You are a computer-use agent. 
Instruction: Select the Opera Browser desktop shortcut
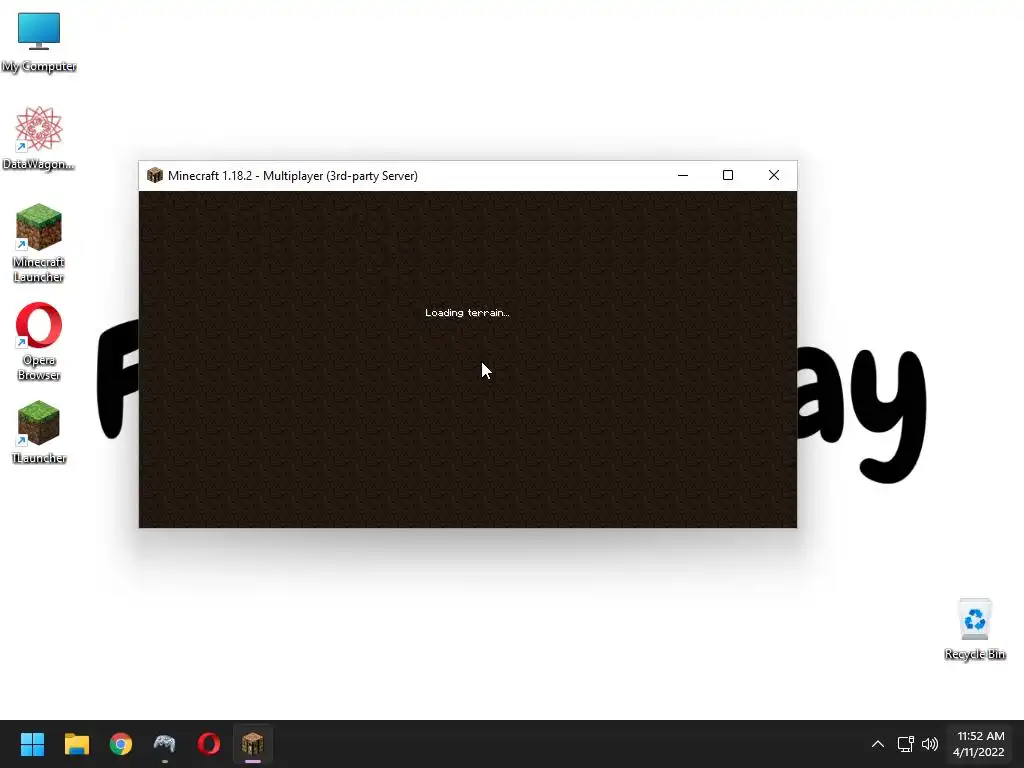click(x=39, y=341)
